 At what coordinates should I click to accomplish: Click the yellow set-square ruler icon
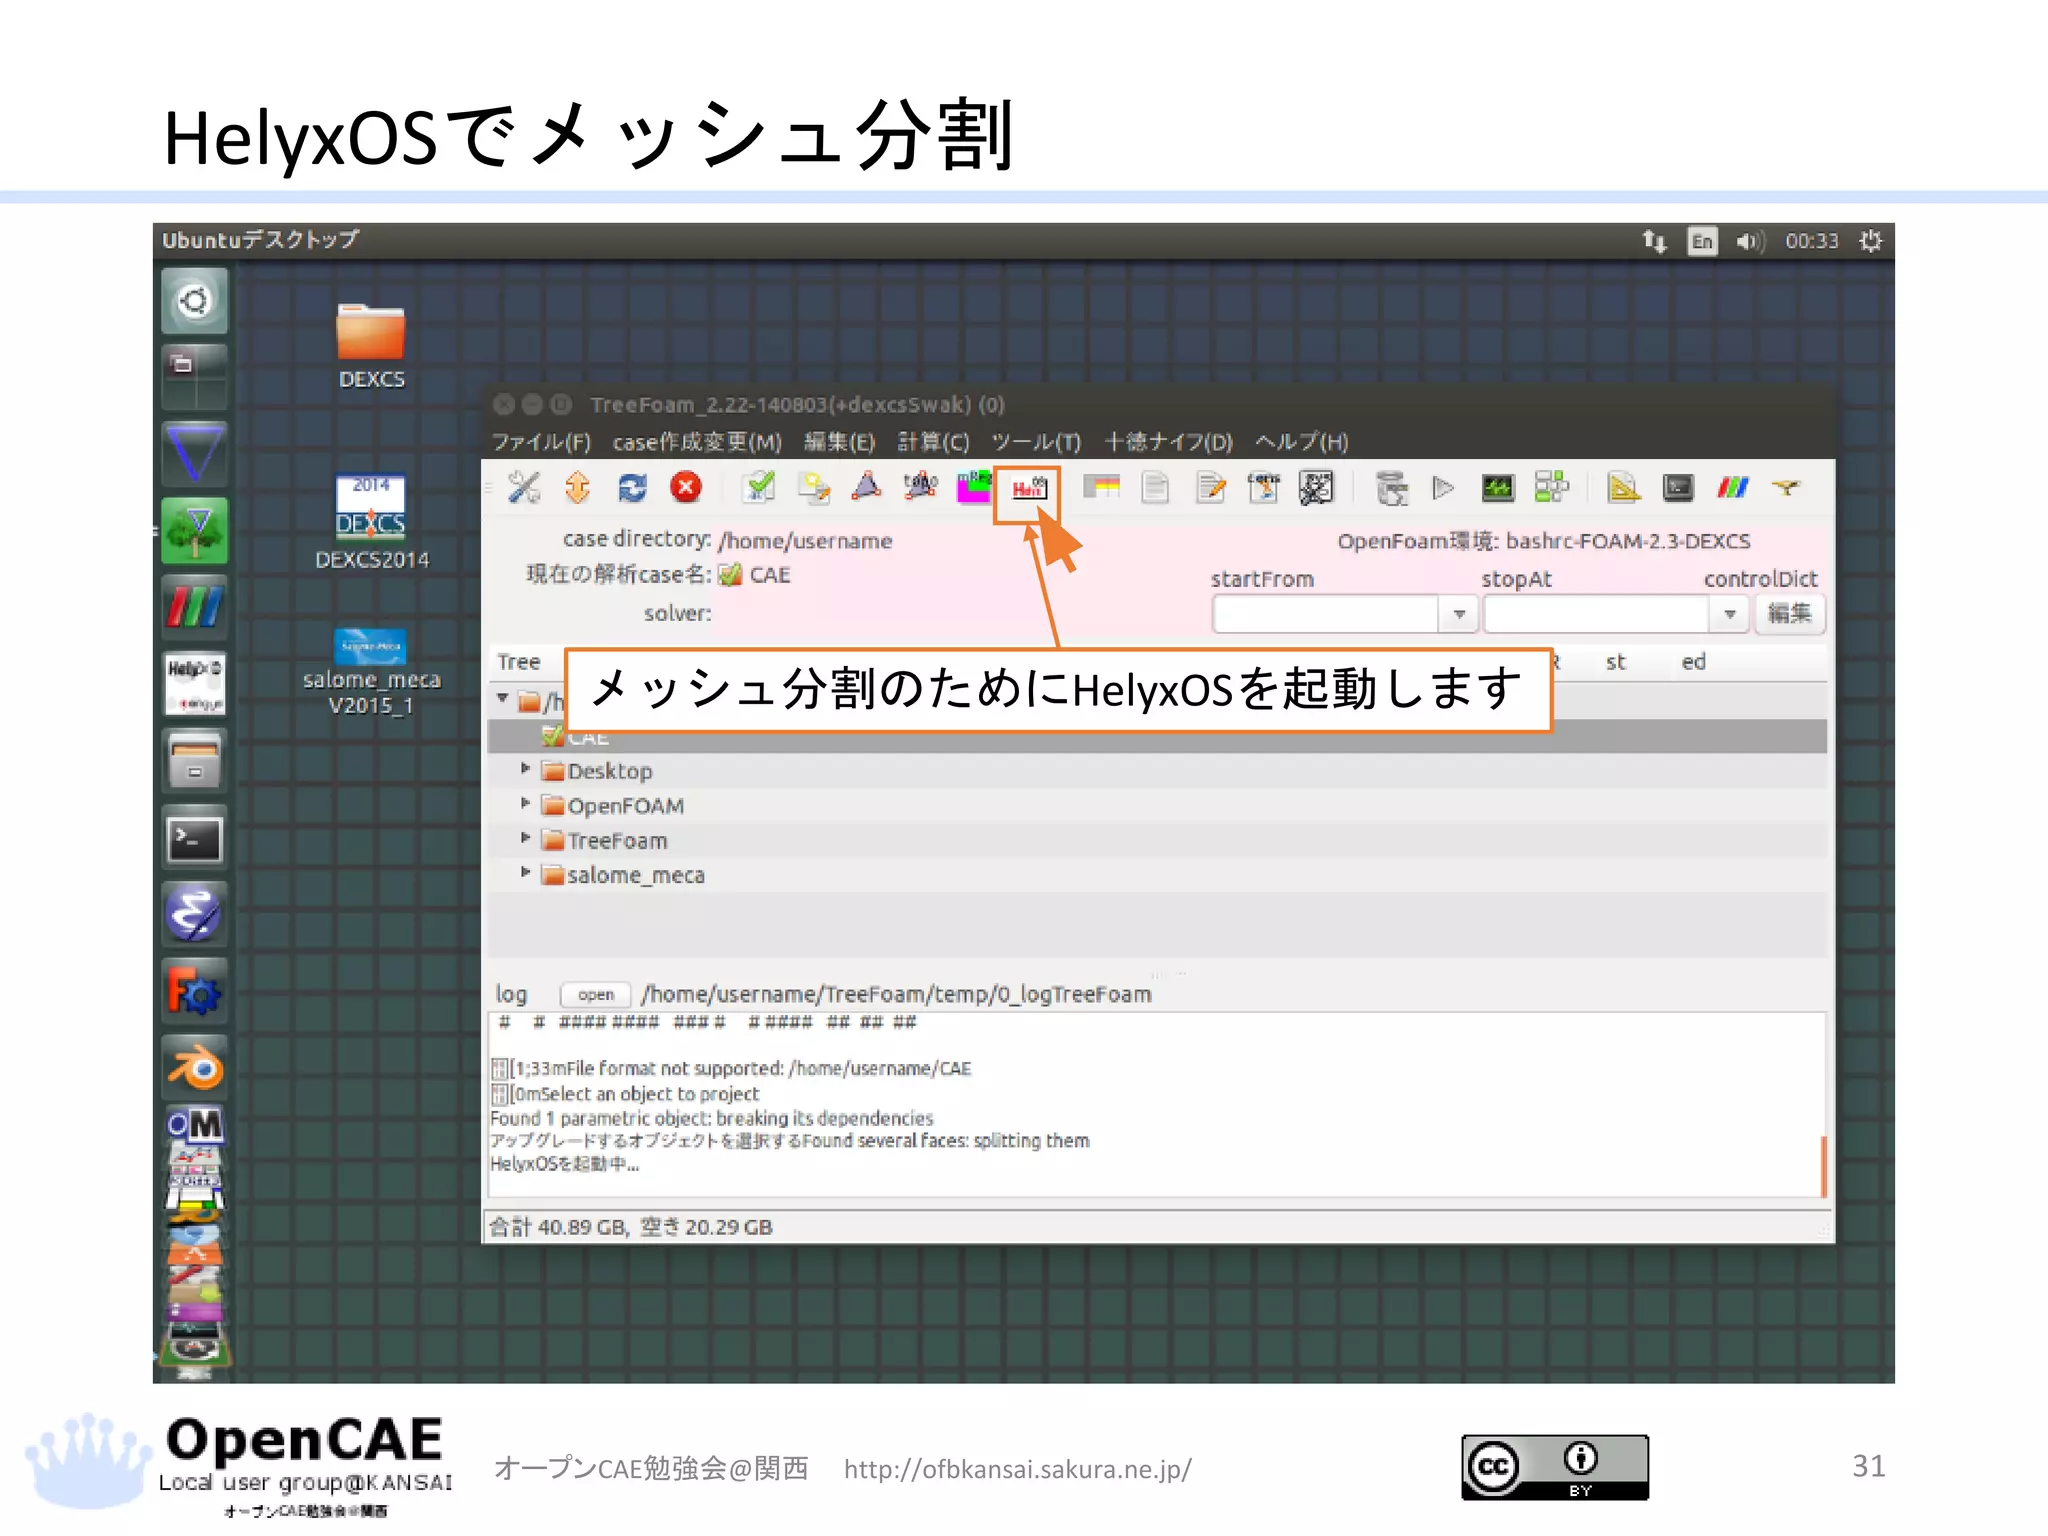[x=1623, y=487]
